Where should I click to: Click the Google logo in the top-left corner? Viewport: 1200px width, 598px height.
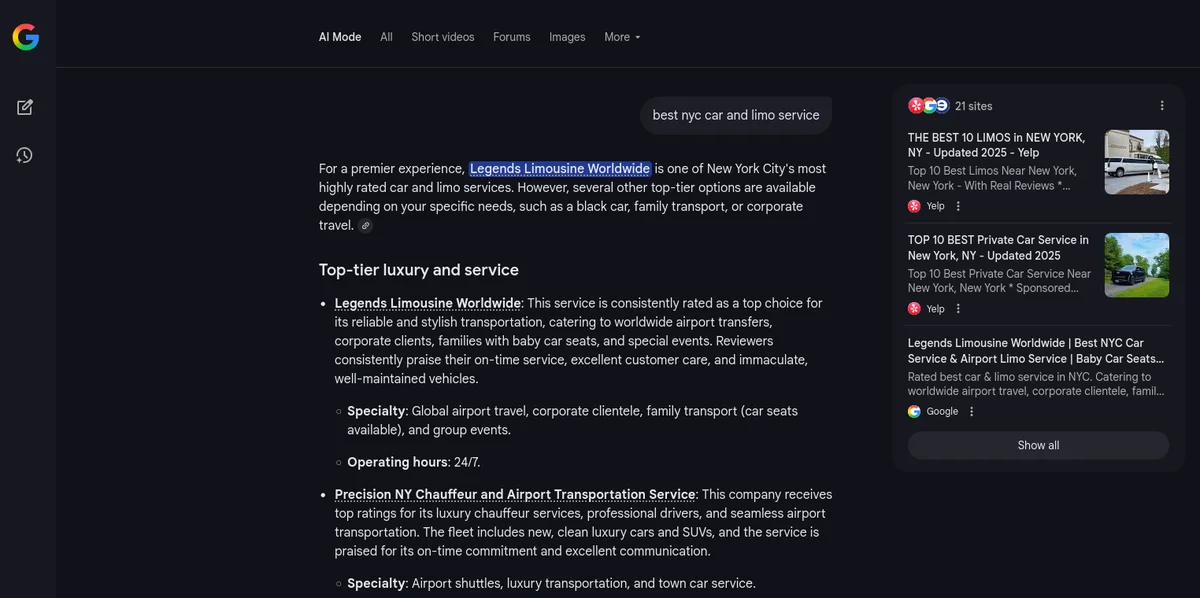23,37
